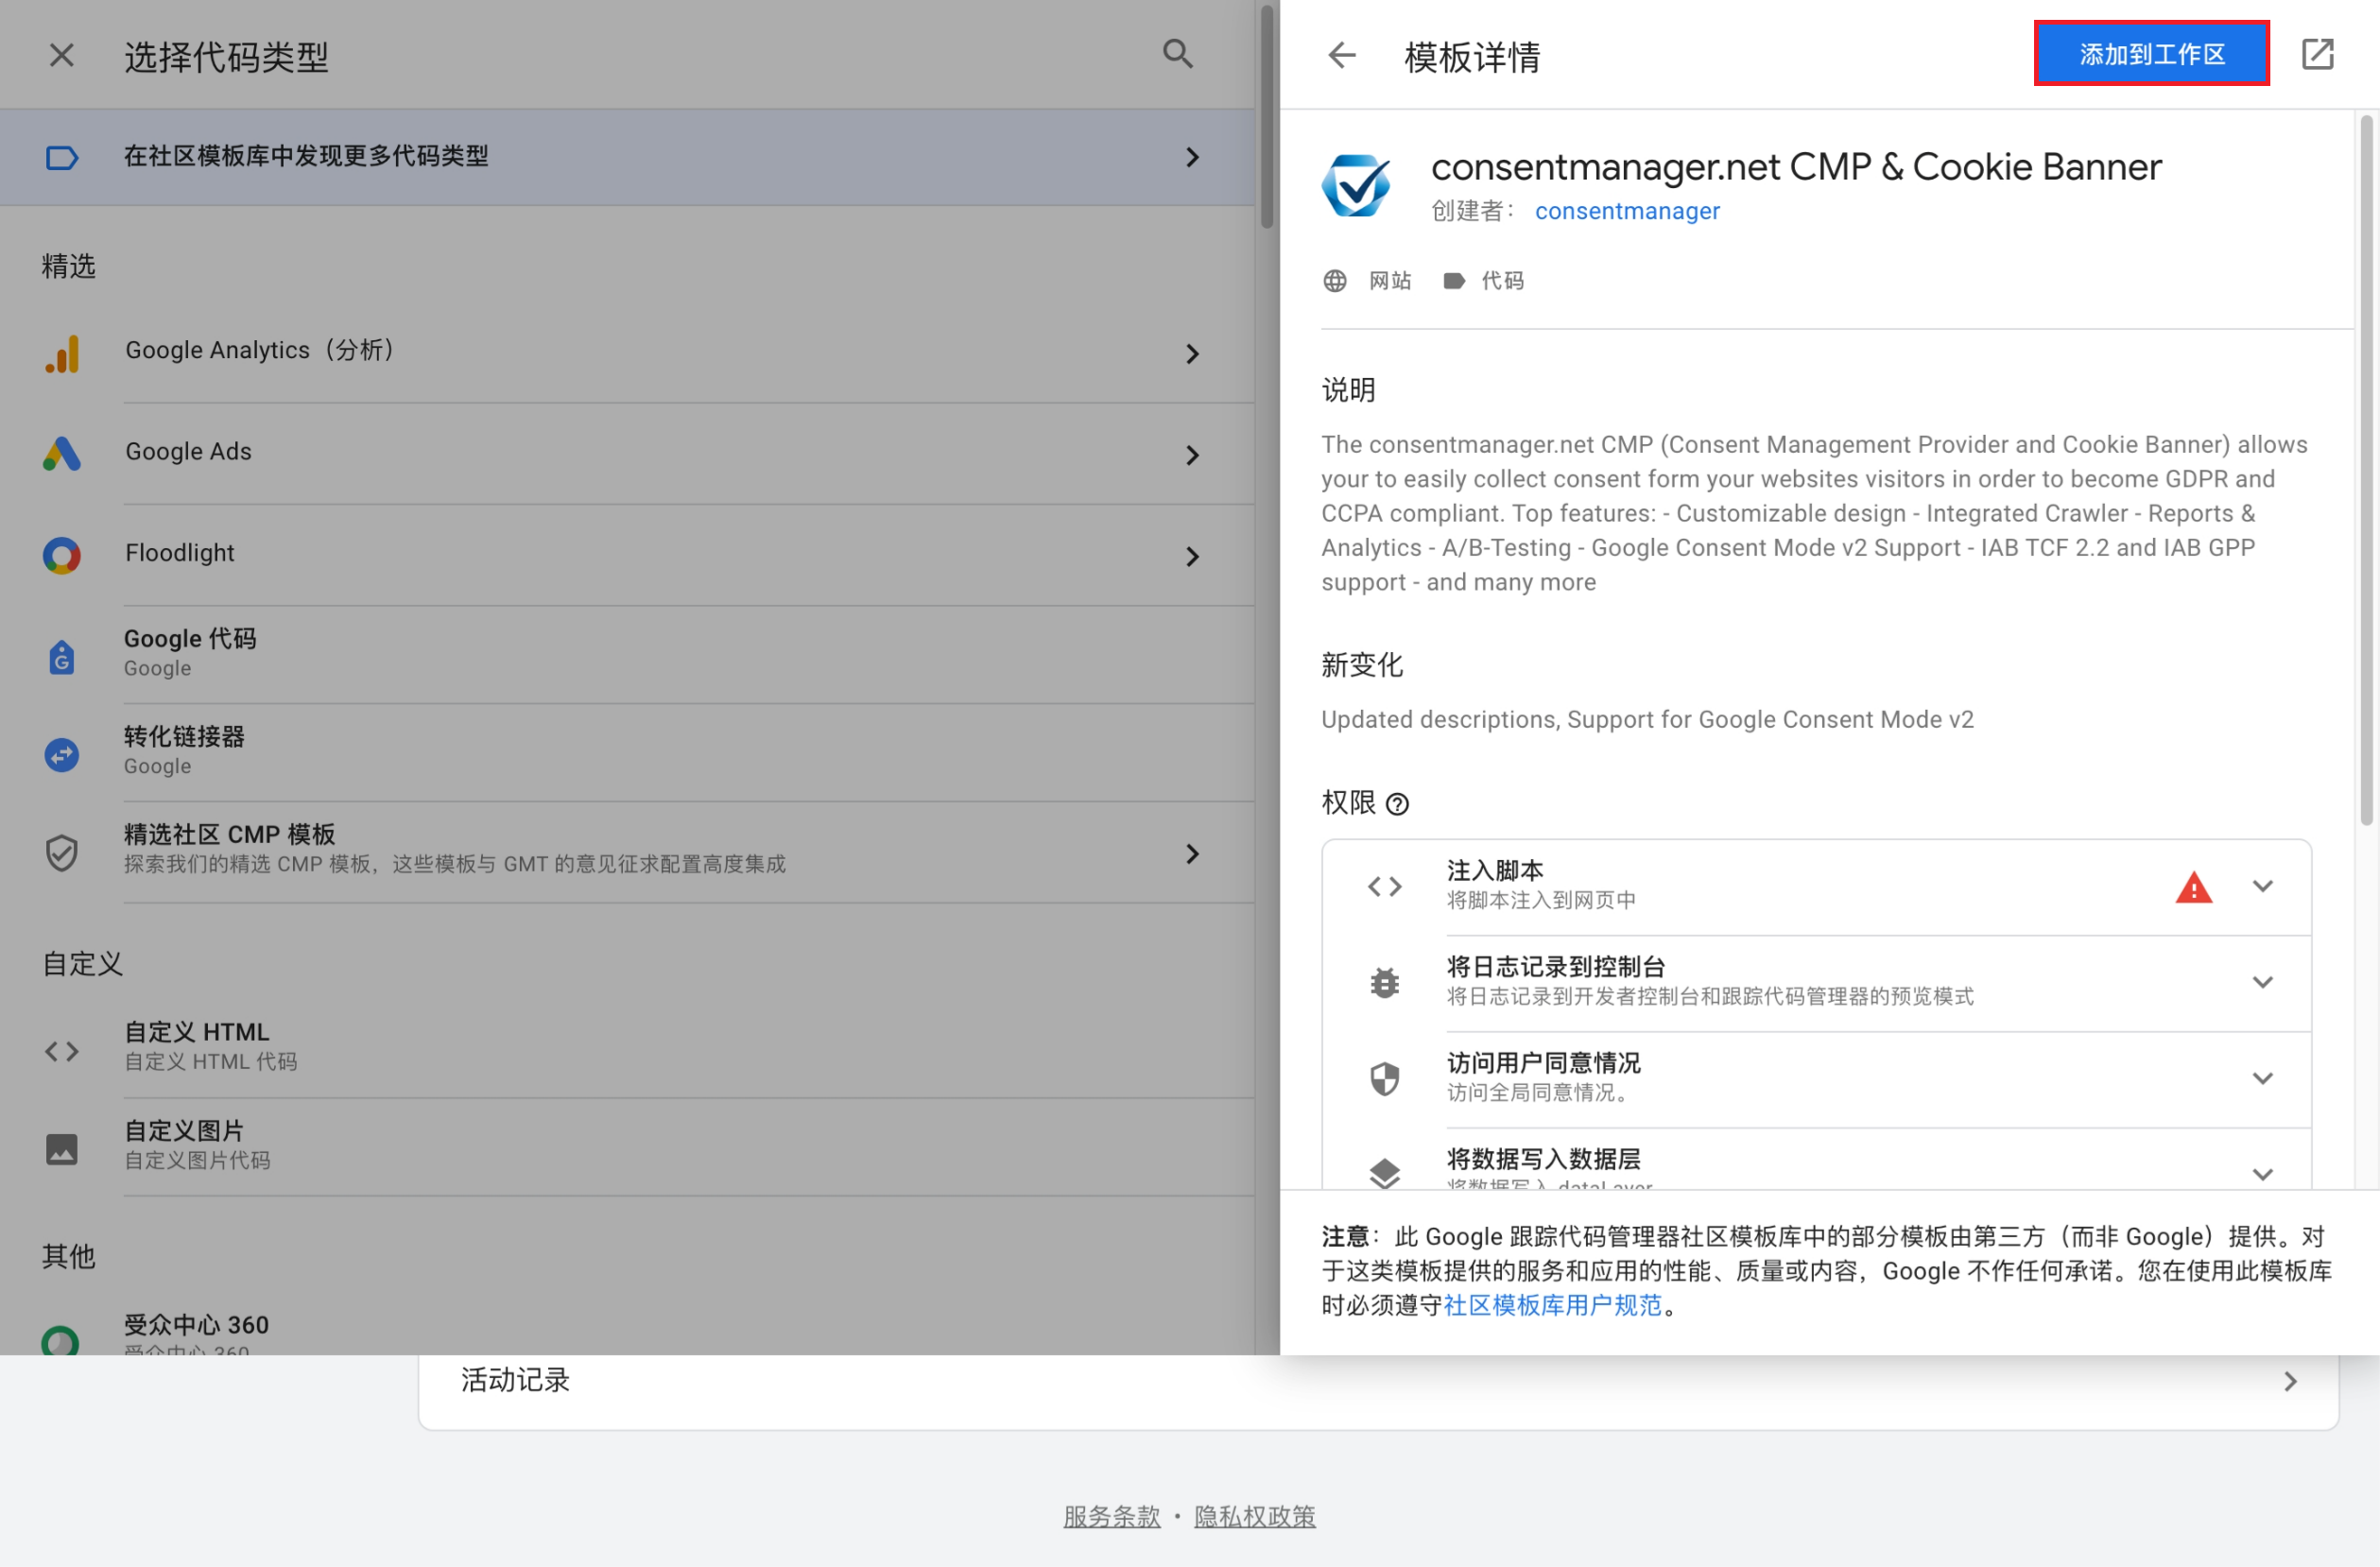2380x1567 pixels.
Task: Select the 自定义 HTML code icon
Action: pyautogui.click(x=61, y=1049)
